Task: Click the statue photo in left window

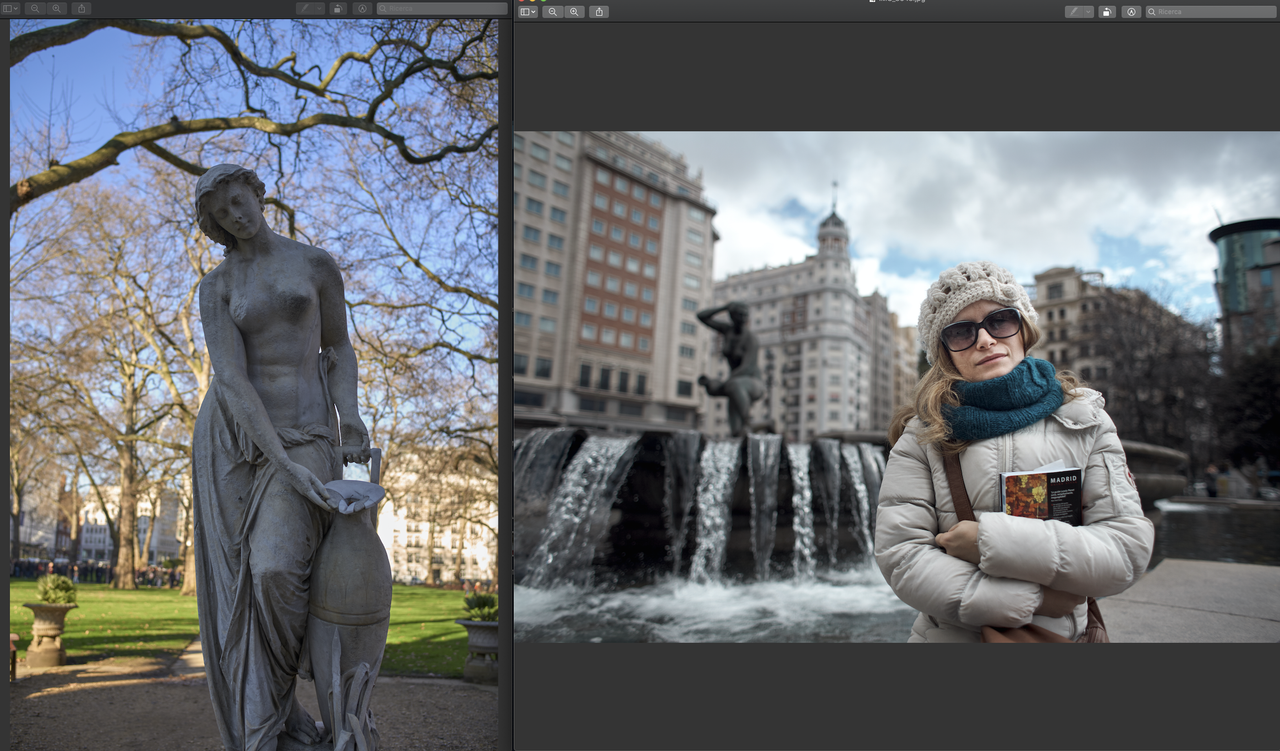Action: click(254, 384)
